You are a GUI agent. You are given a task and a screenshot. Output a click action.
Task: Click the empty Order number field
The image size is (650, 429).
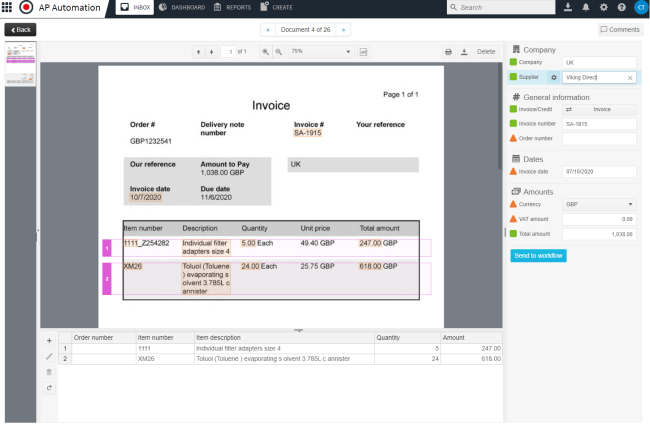(x=599, y=138)
